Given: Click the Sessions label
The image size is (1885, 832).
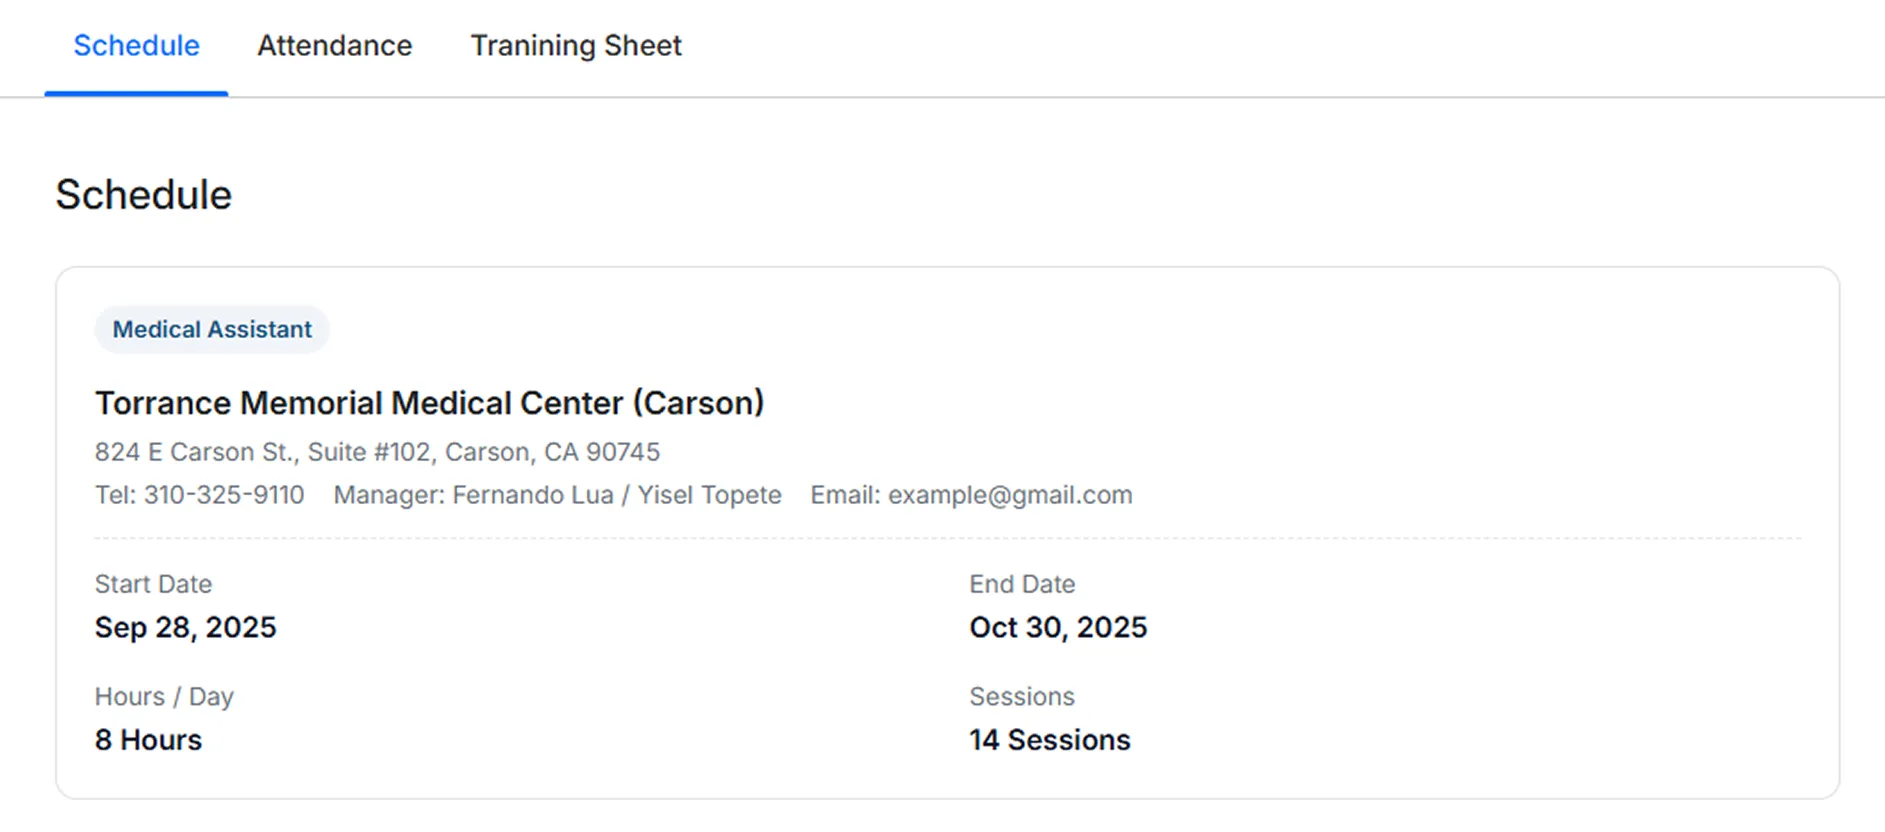Looking at the screenshot, I should click(x=1022, y=696).
